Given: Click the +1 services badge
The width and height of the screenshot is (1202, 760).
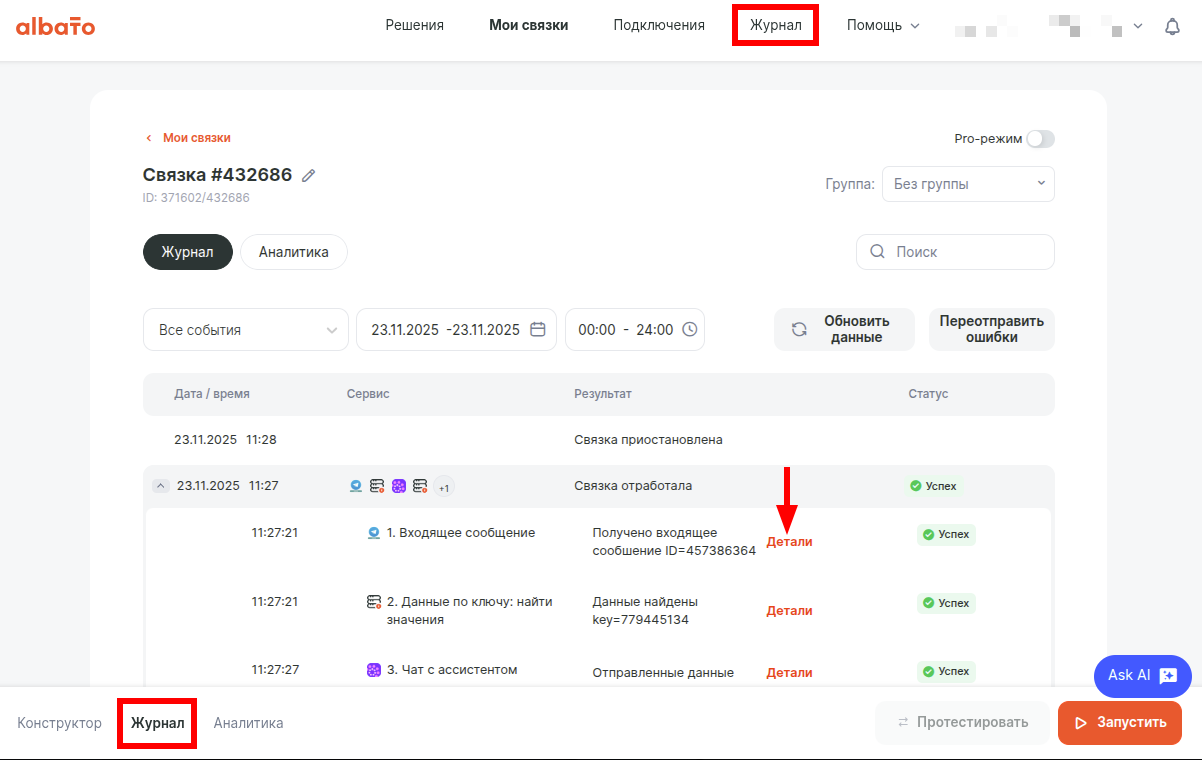Looking at the screenshot, I should [444, 487].
